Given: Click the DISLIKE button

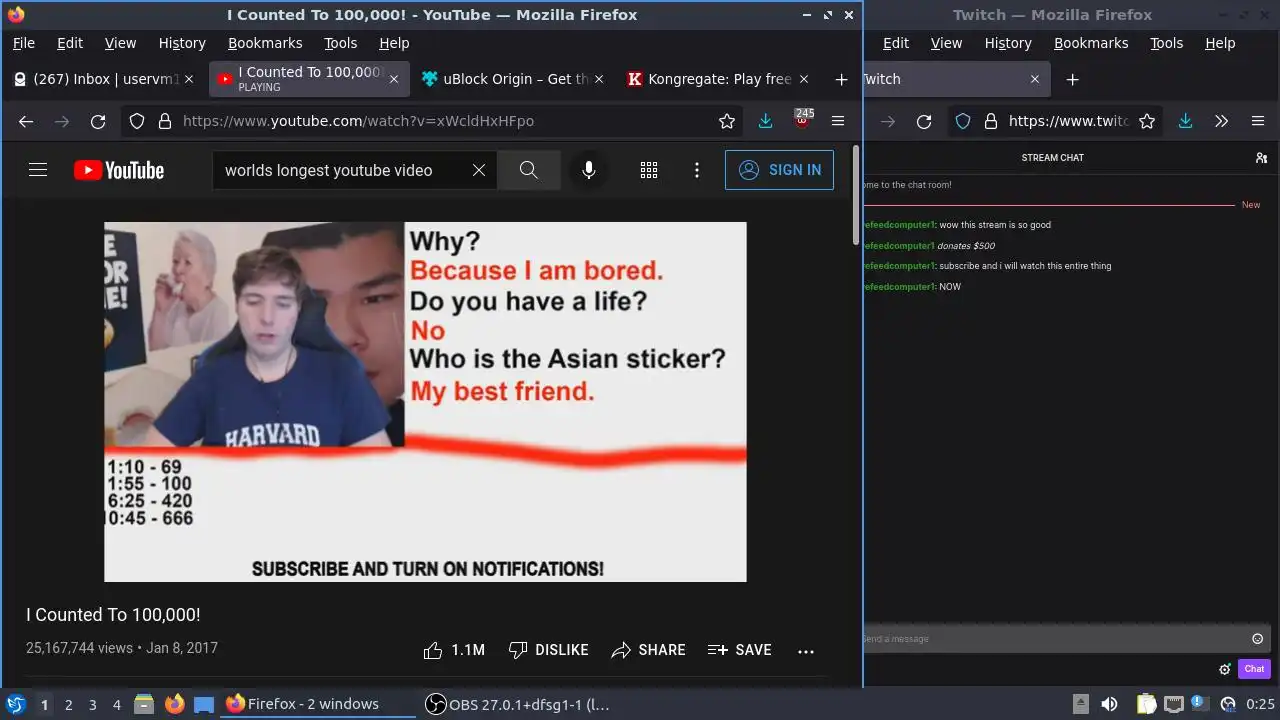Looking at the screenshot, I should pos(548,650).
